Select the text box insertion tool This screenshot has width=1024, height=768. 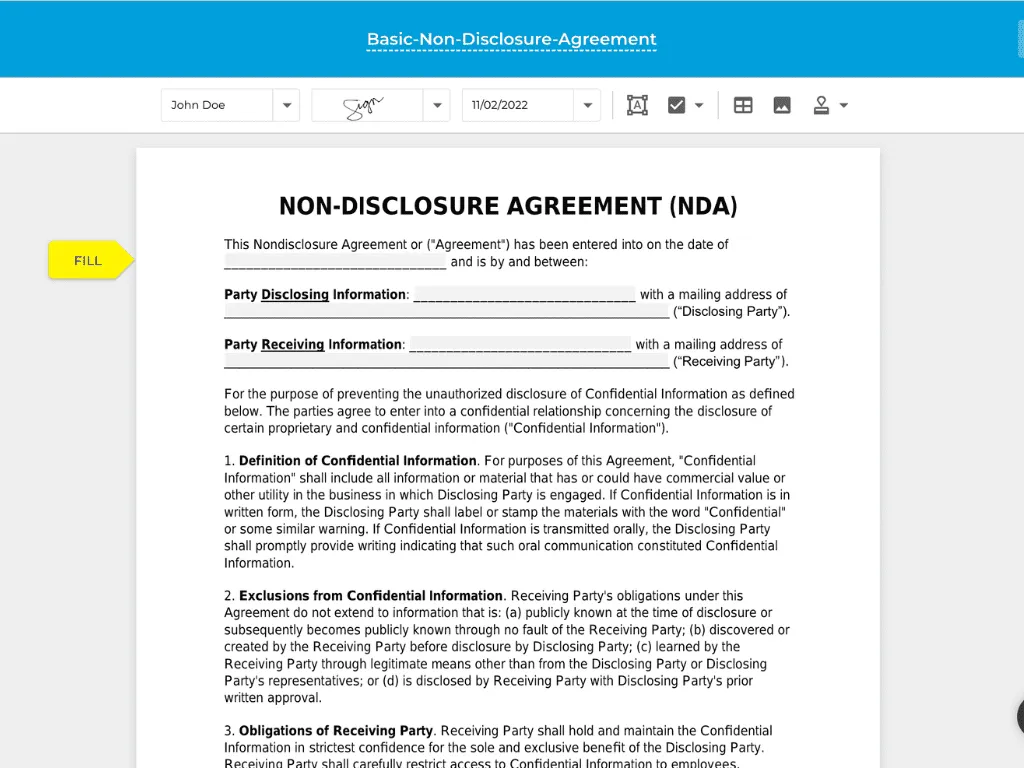(636, 104)
